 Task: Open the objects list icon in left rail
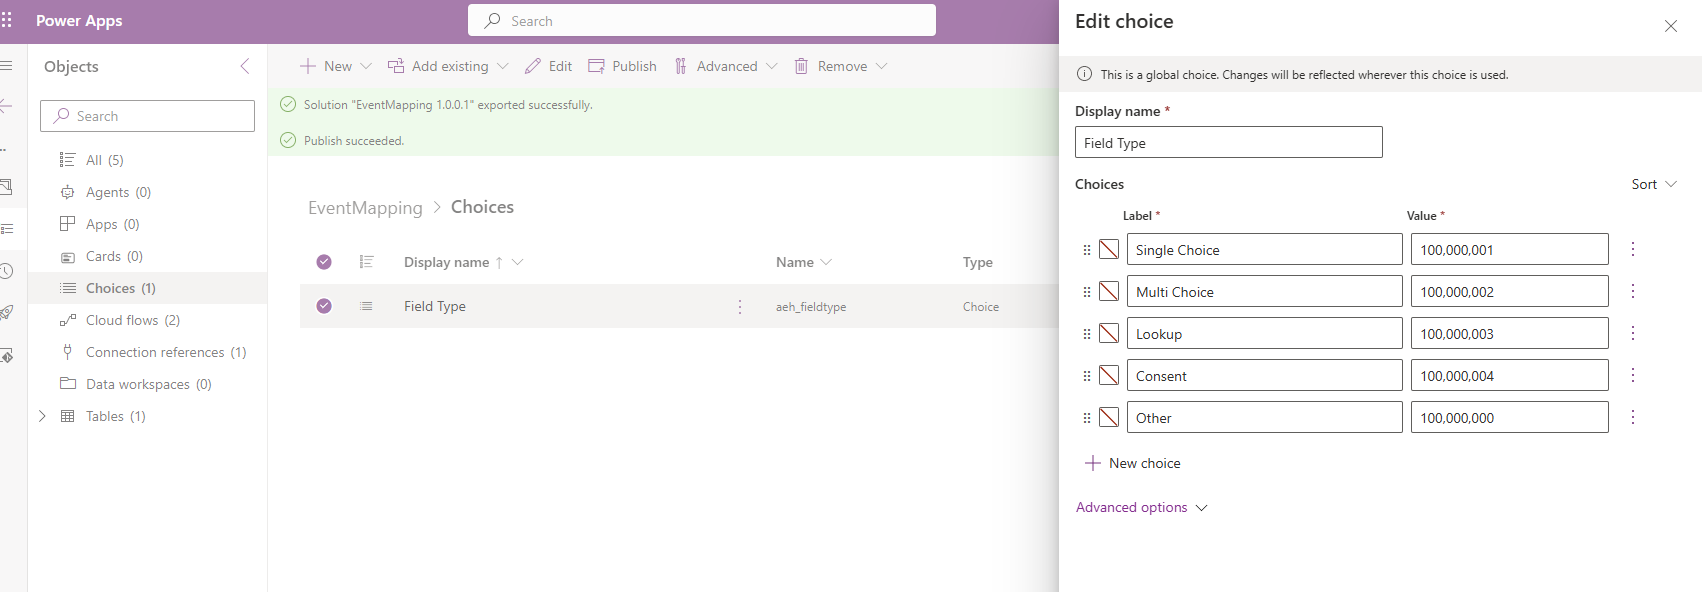click(x=6, y=229)
